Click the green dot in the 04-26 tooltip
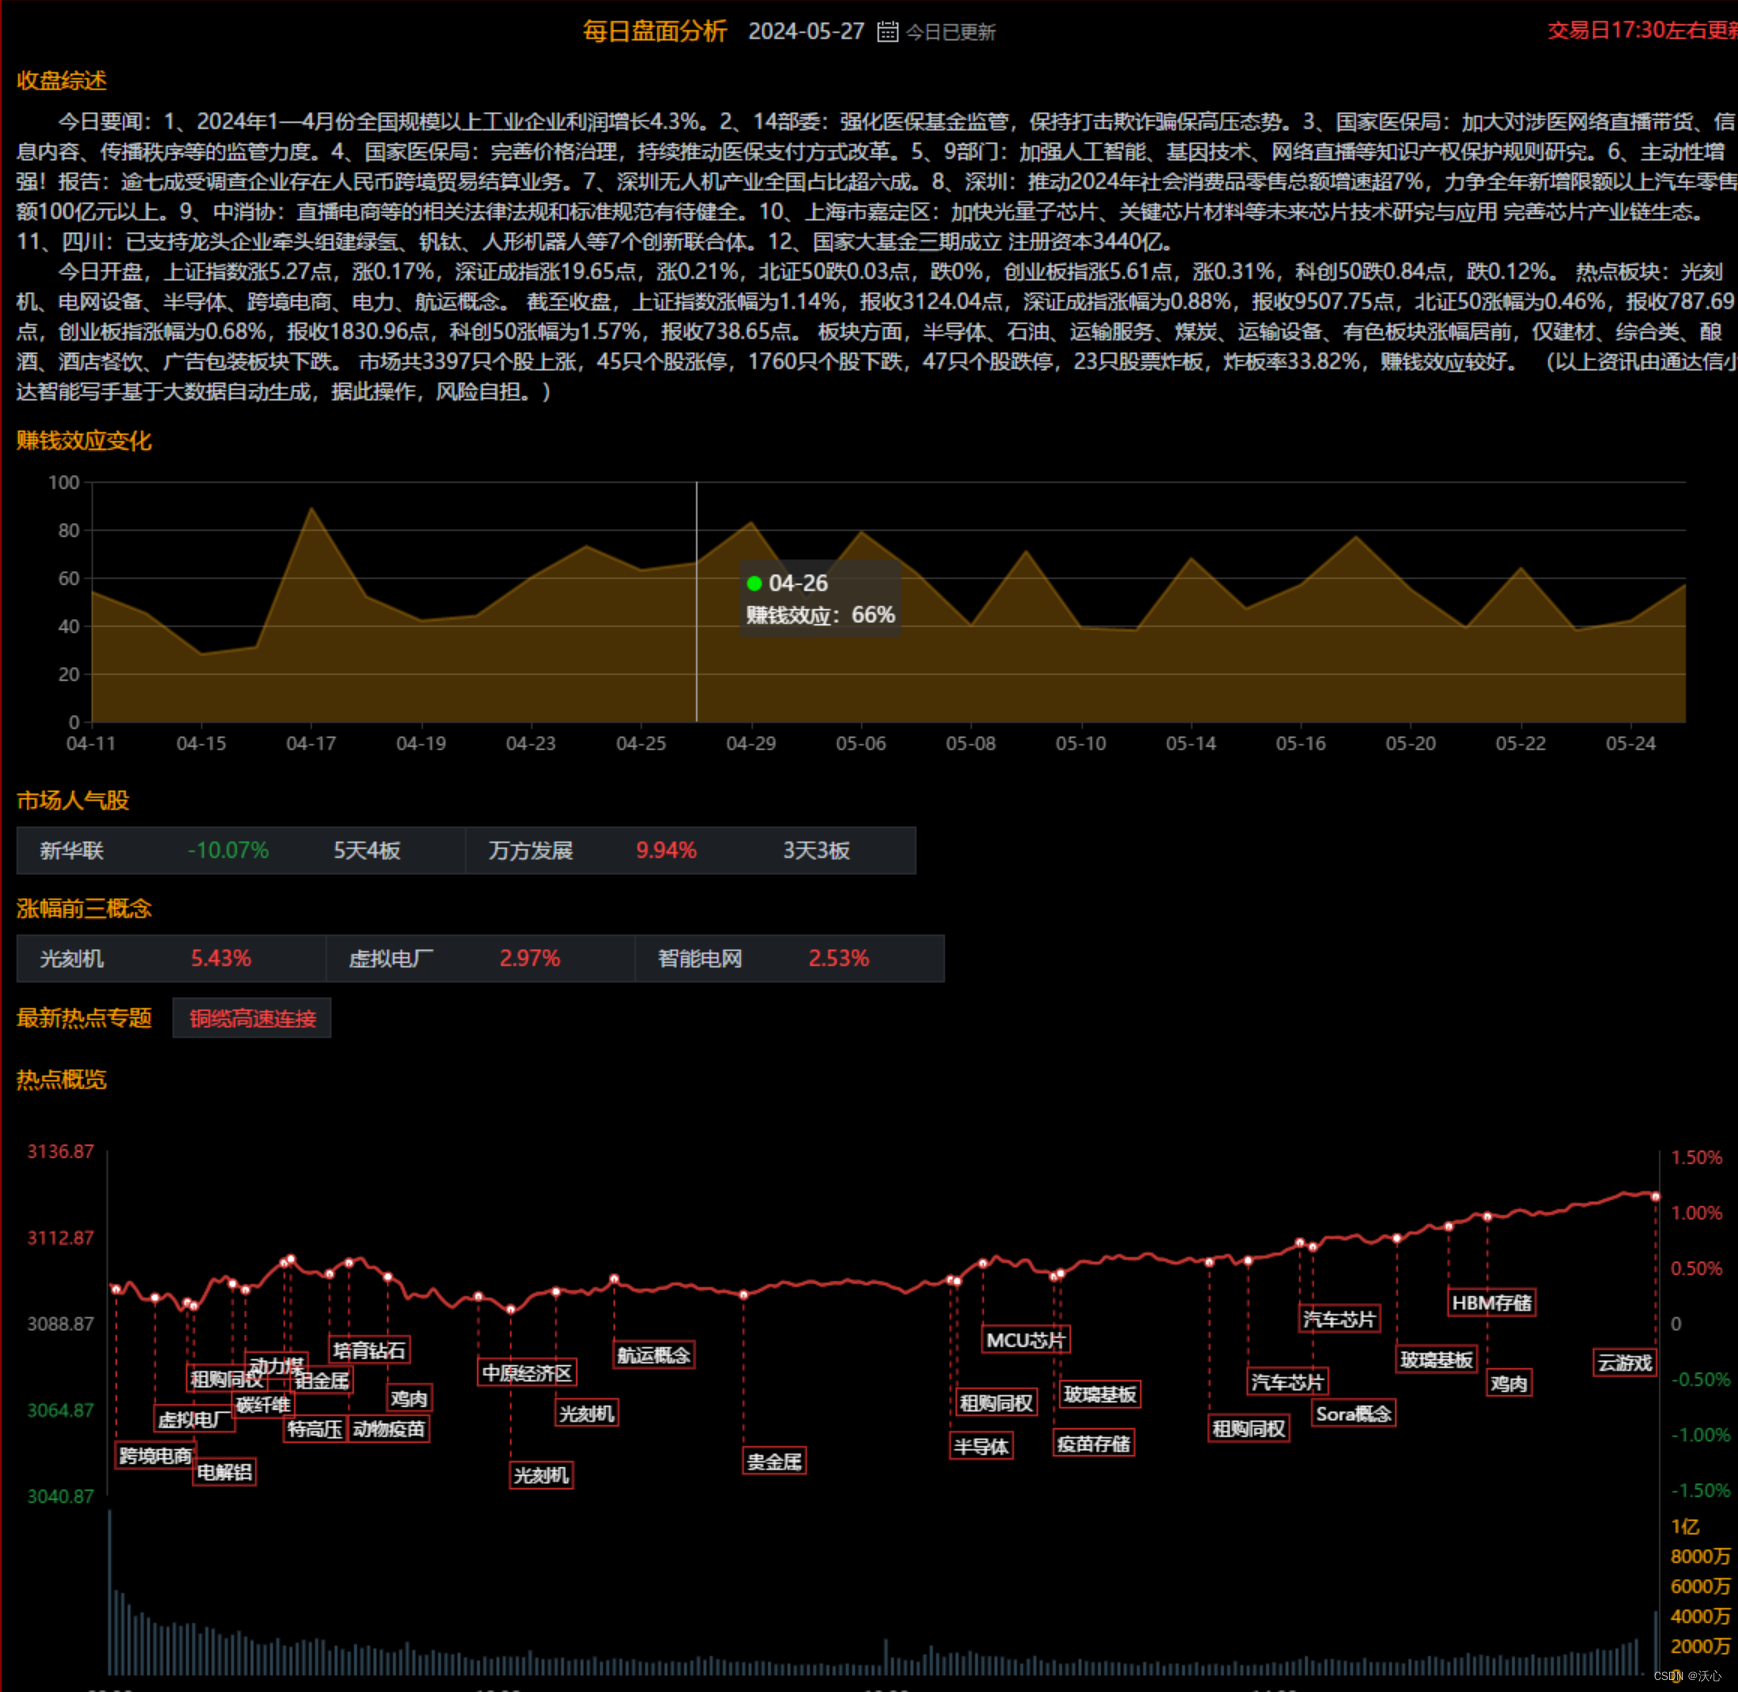The image size is (1738, 1692). (755, 584)
